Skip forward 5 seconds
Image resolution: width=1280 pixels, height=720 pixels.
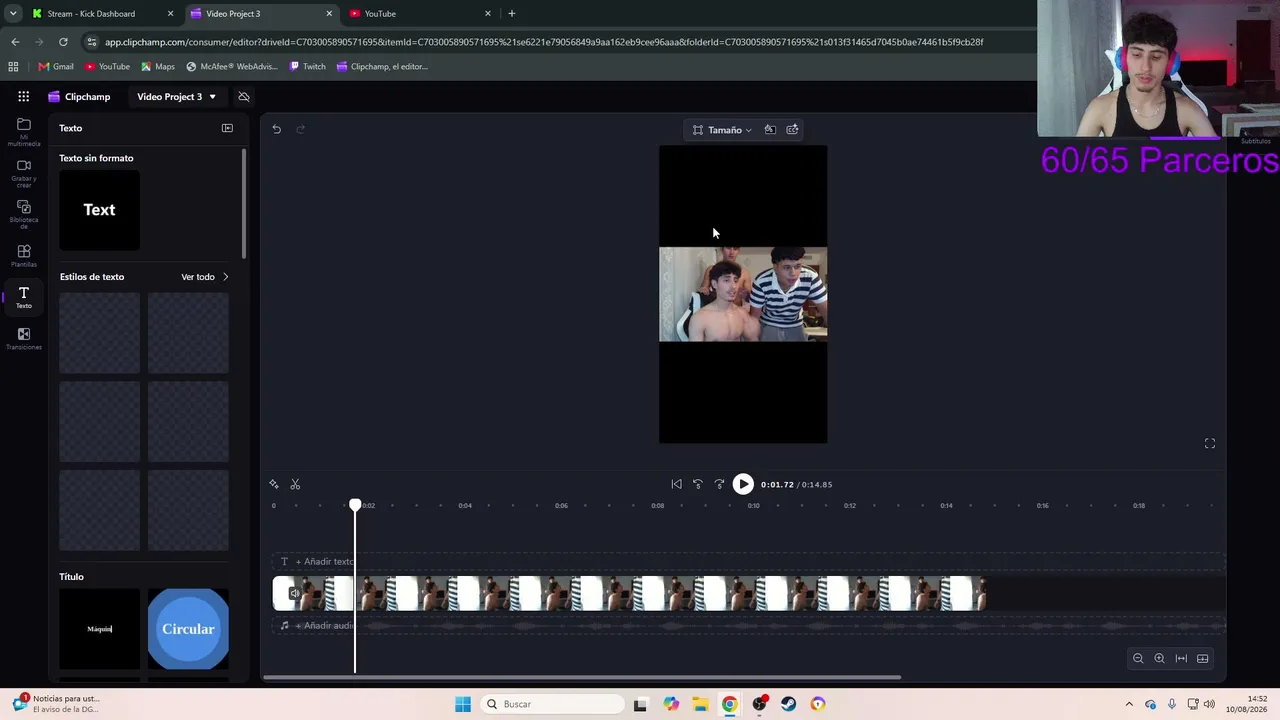pos(719,485)
